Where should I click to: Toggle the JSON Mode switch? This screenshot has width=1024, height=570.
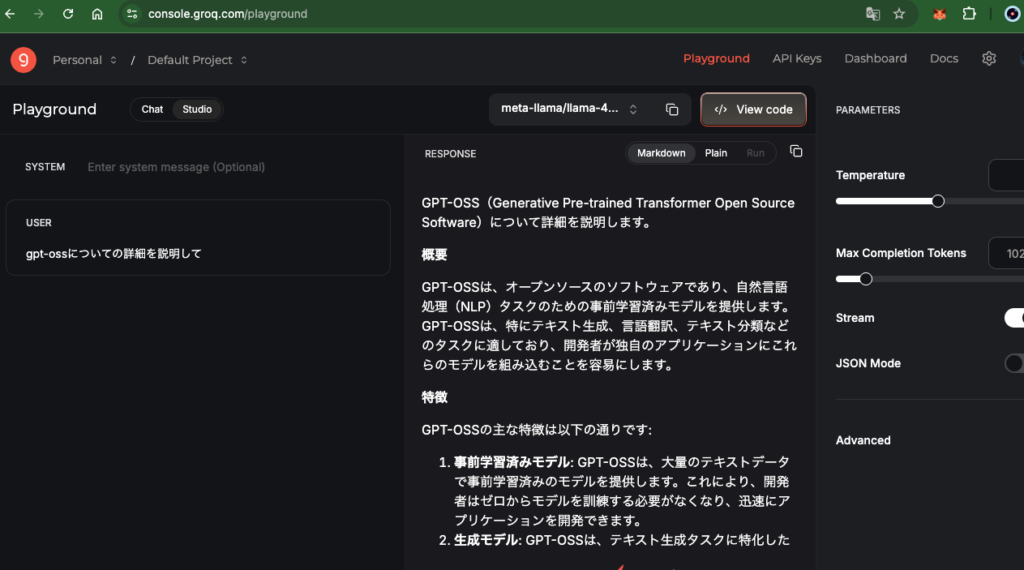(1014, 363)
